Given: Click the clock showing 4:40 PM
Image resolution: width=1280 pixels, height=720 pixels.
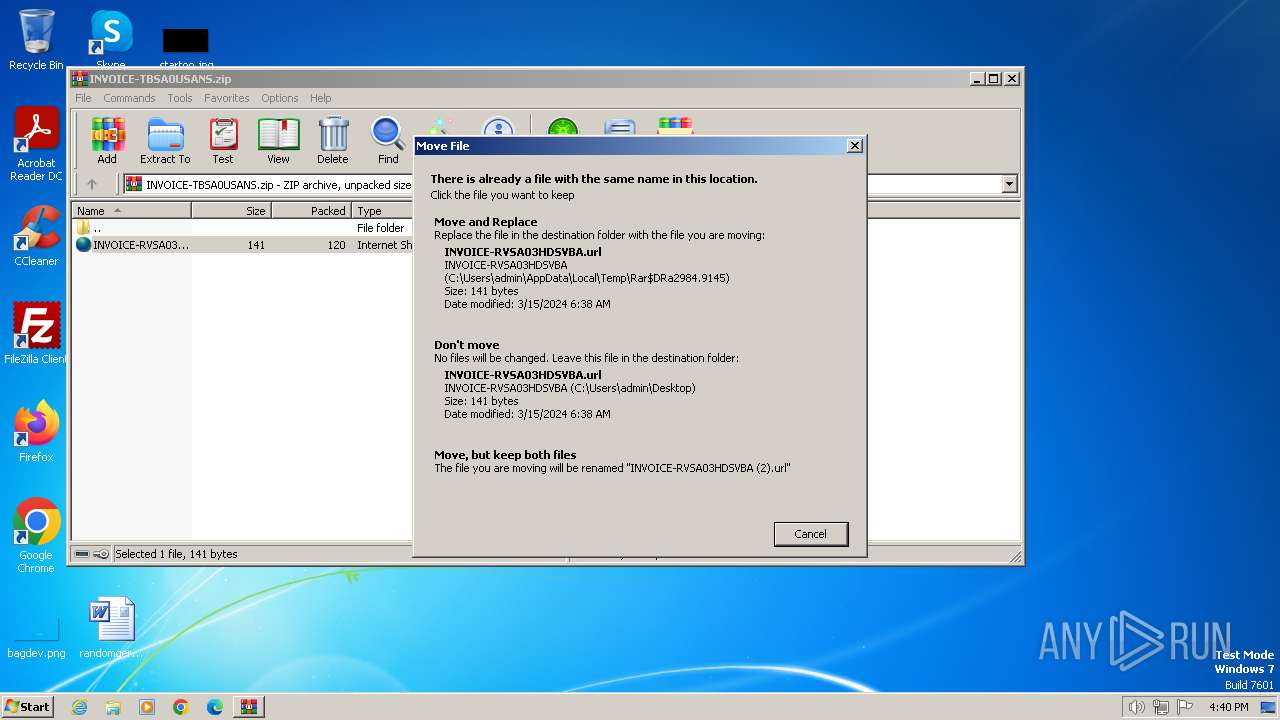Looking at the screenshot, I should (x=1228, y=707).
